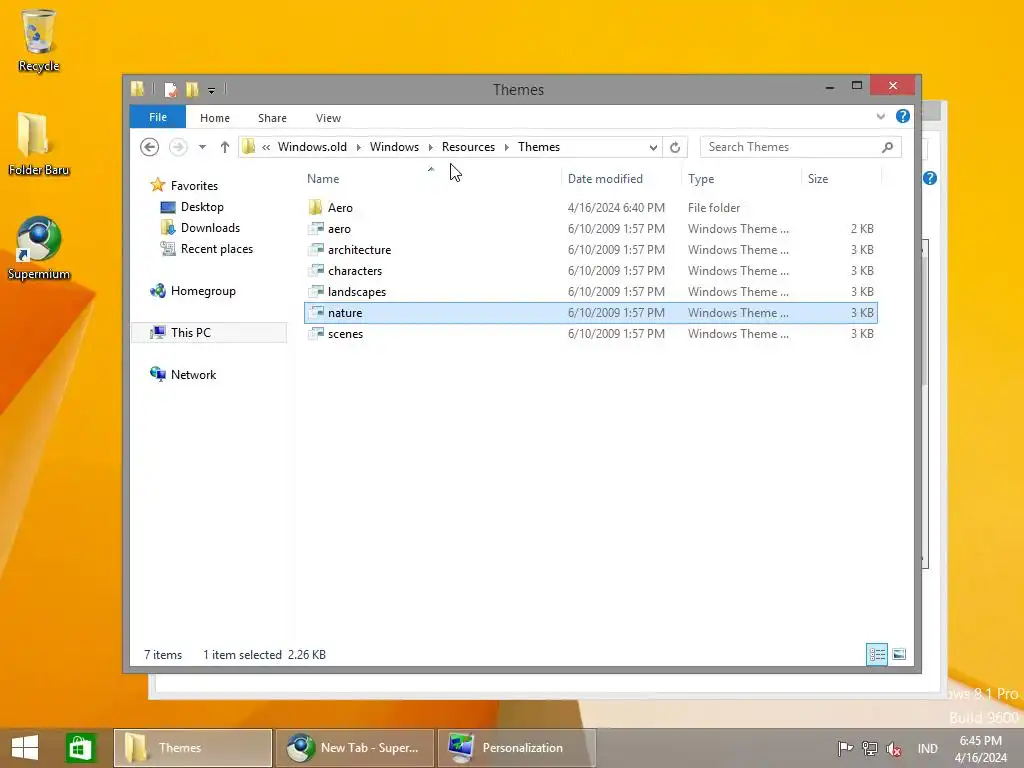Image resolution: width=1024 pixels, height=768 pixels.
Task: Switch to the View ribbon tab
Action: [x=328, y=118]
